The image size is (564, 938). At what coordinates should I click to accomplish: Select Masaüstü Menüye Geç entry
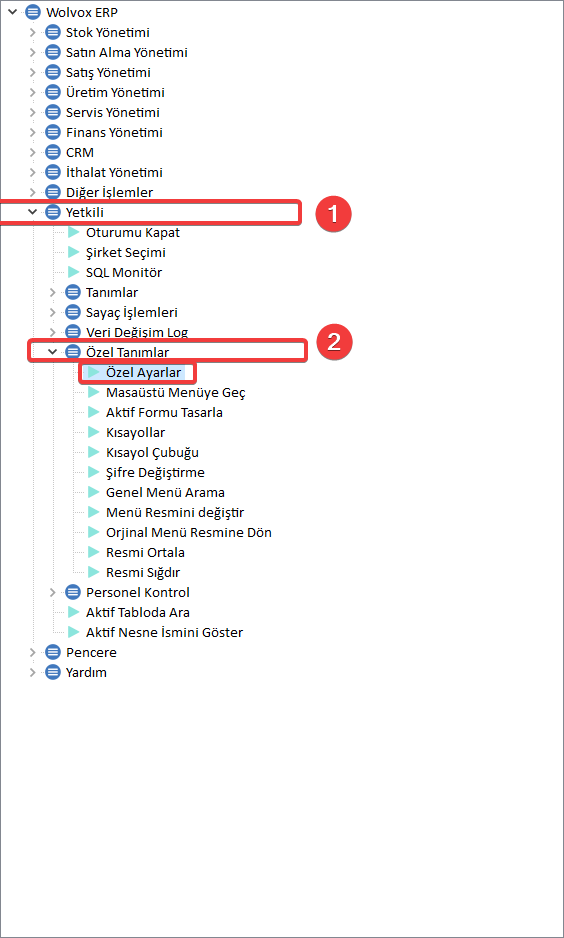click(x=176, y=393)
